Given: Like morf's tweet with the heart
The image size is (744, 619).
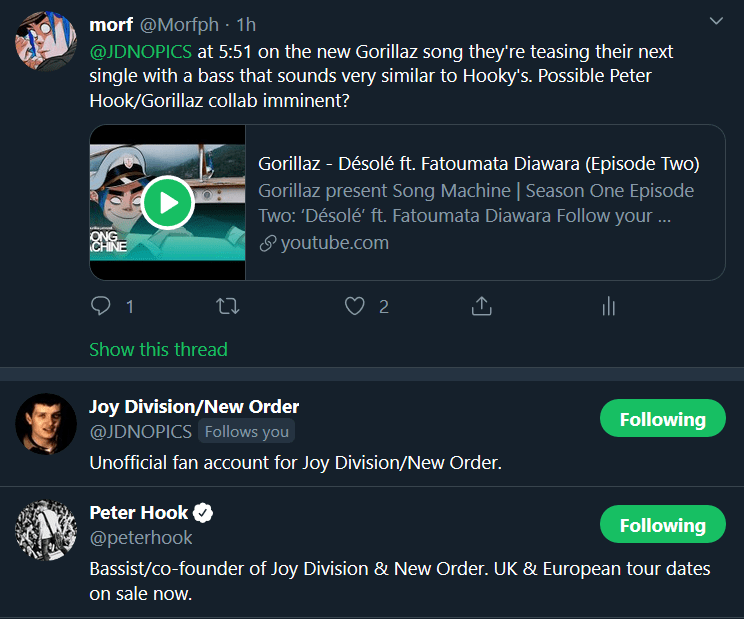Looking at the screenshot, I should (x=355, y=307).
